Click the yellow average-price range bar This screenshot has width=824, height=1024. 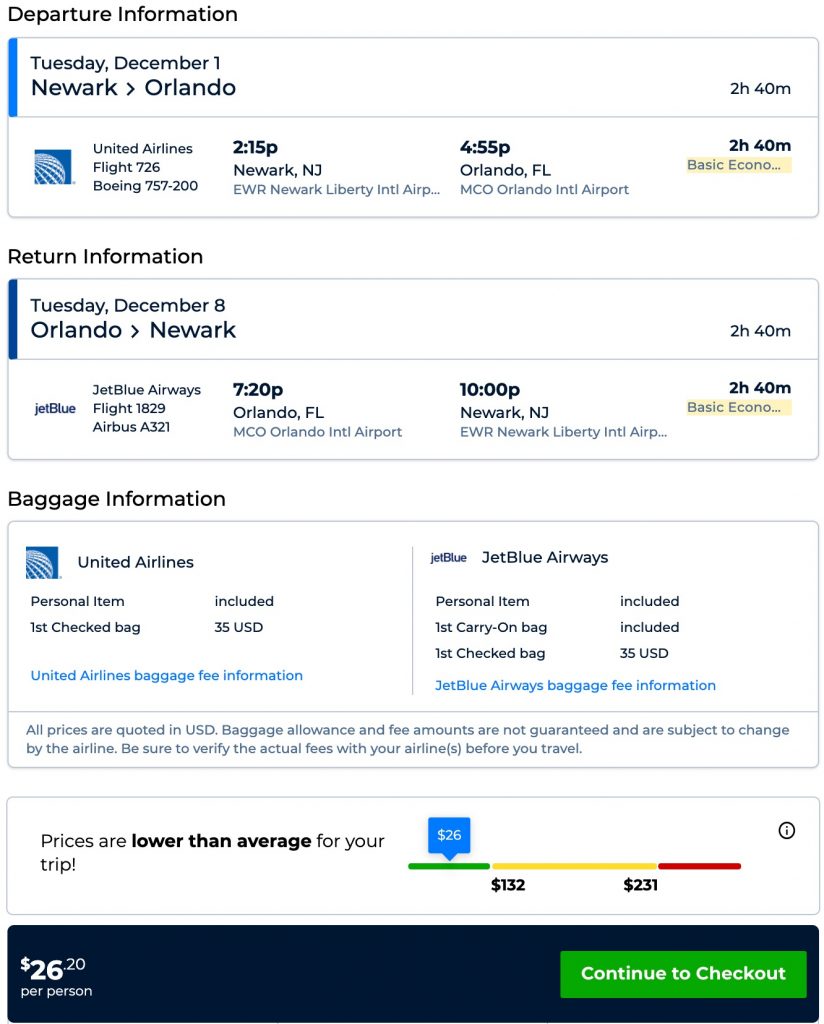point(574,866)
